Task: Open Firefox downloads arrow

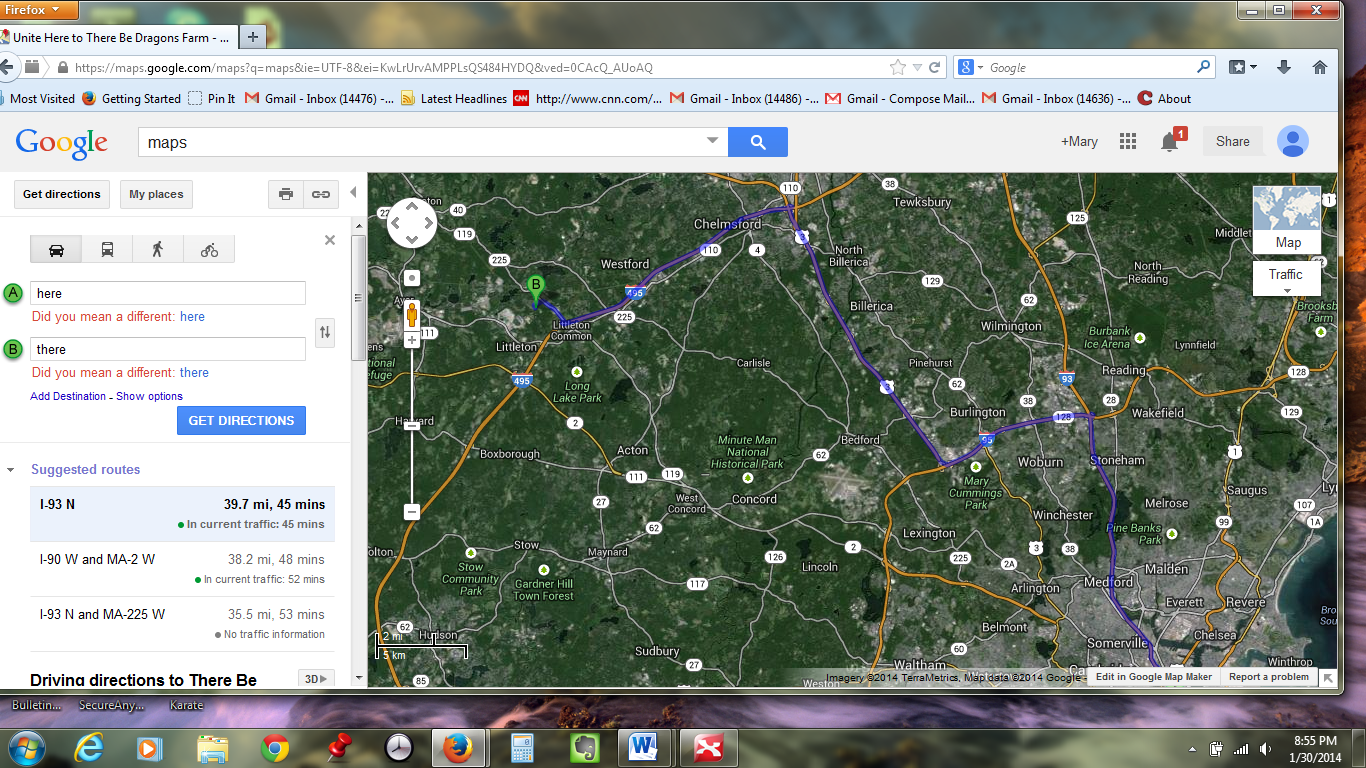Action: (1284, 67)
